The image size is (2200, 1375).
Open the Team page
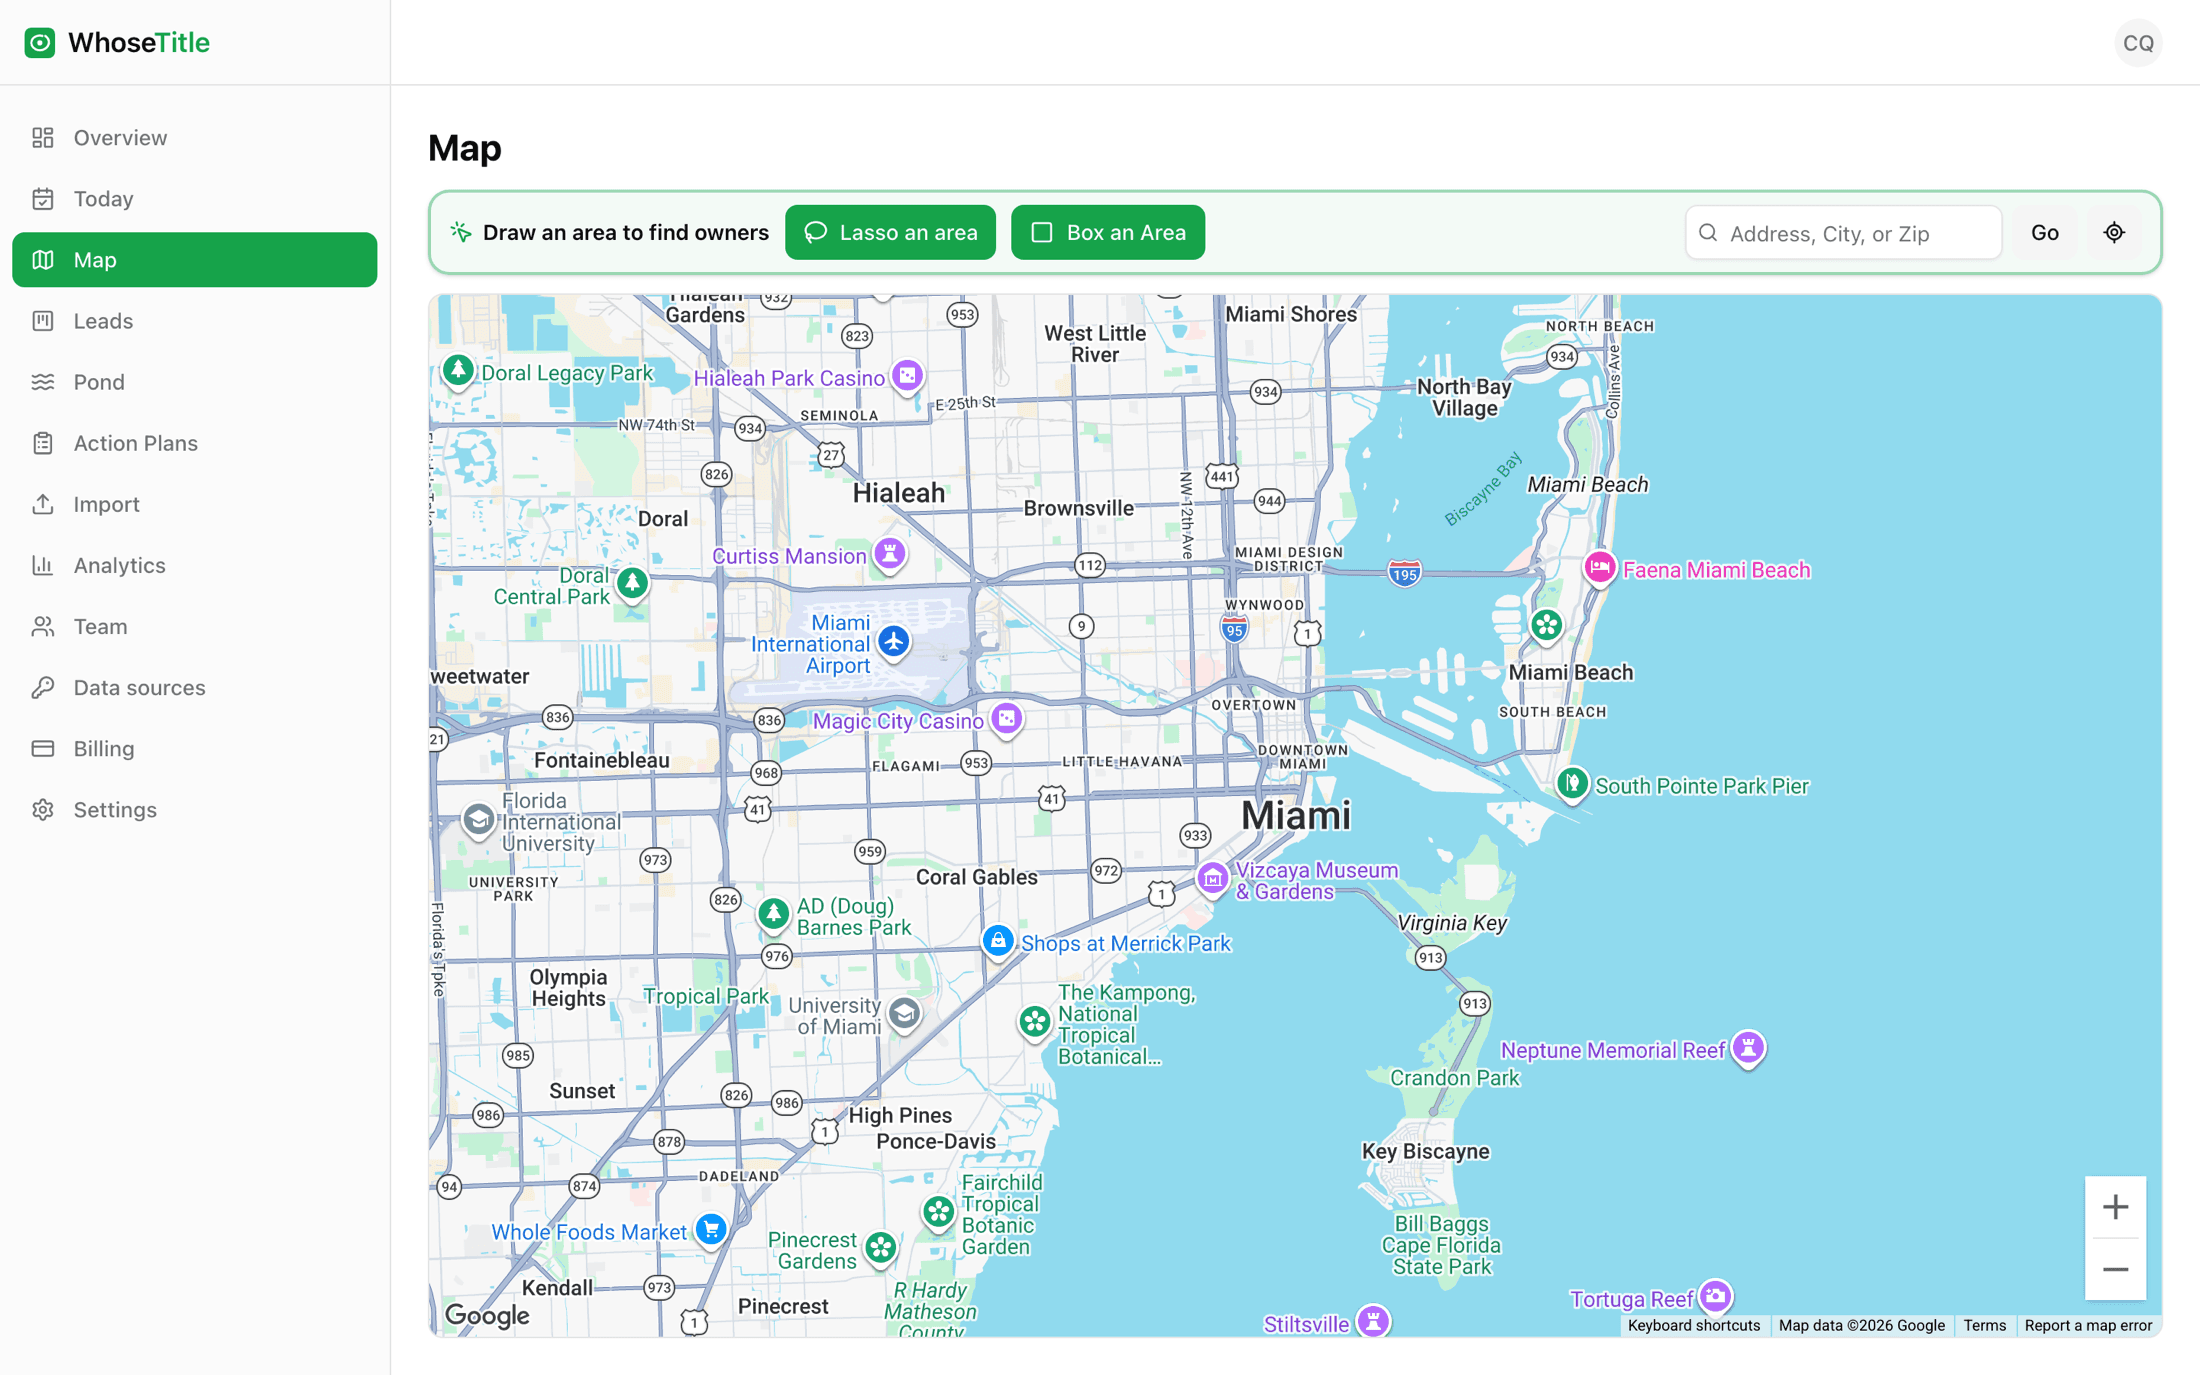click(195, 626)
